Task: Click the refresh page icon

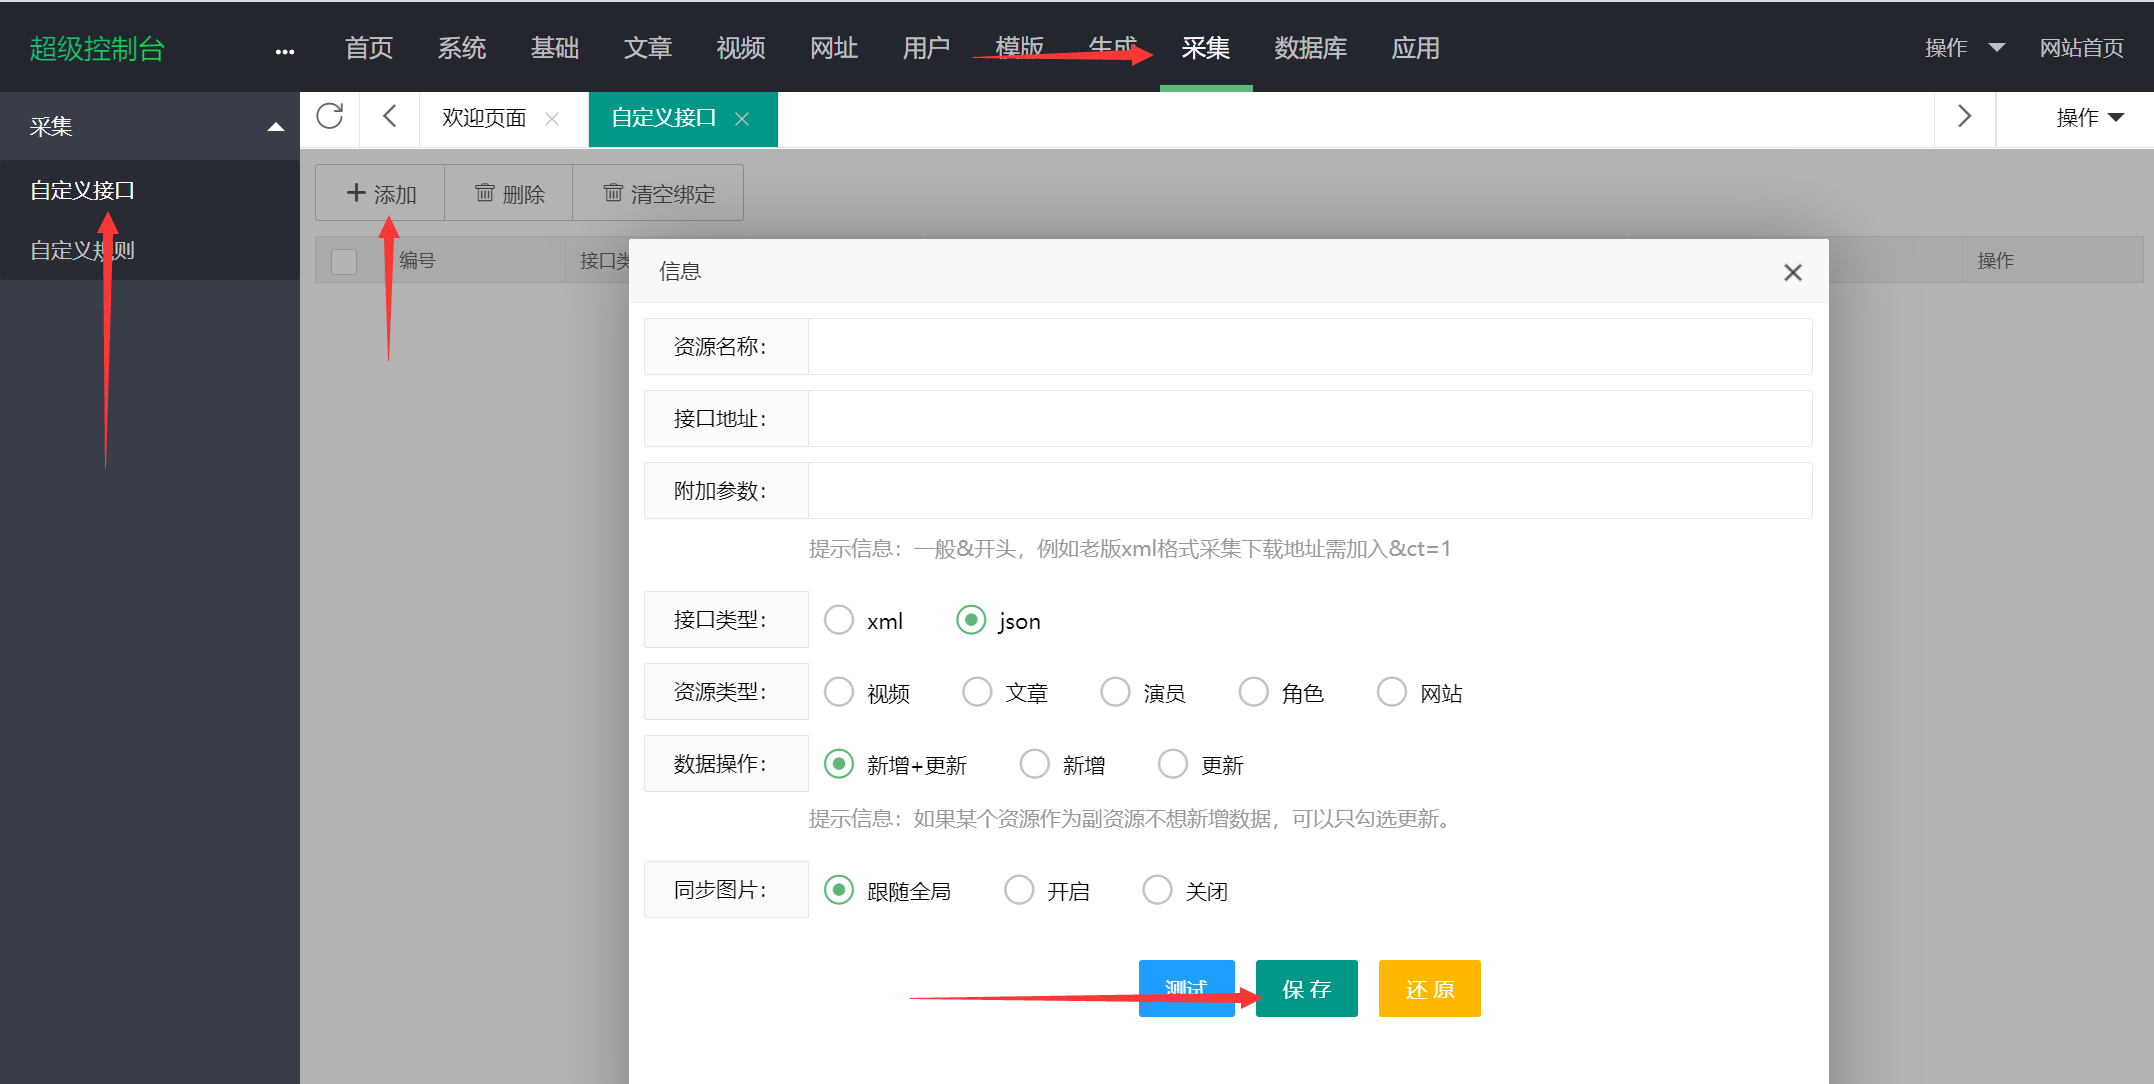Action: click(x=330, y=117)
